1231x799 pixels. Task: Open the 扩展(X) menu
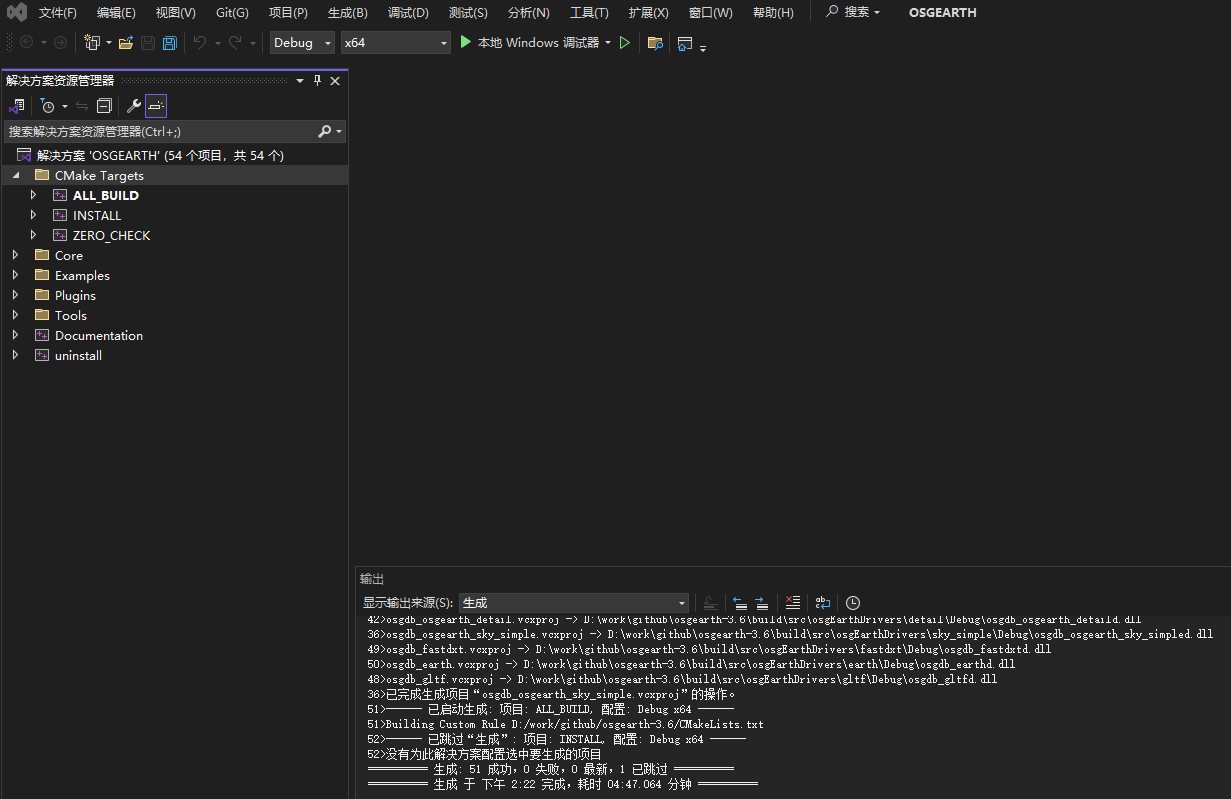point(648,13)
